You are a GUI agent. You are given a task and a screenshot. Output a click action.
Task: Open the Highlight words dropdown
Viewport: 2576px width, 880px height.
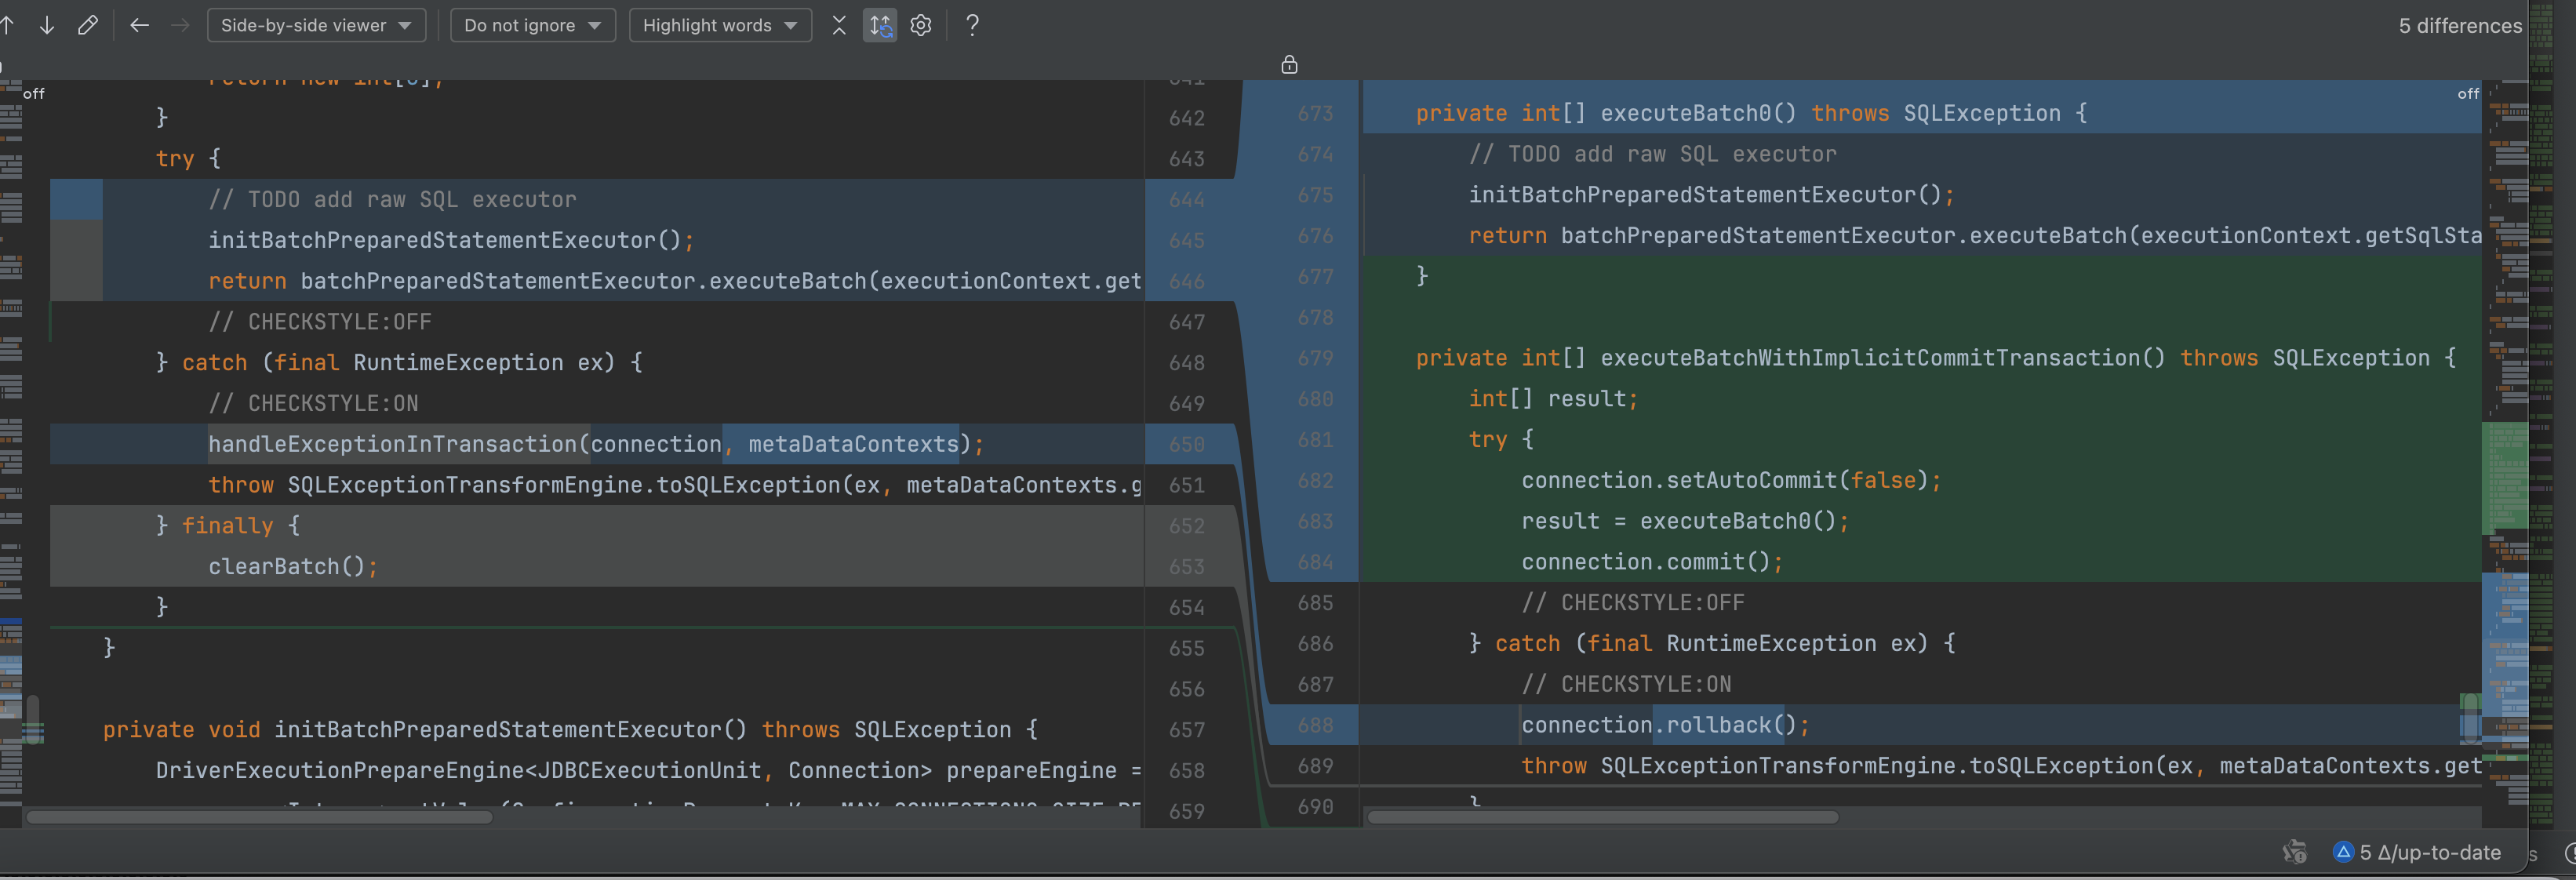click(x=719, y=25)
